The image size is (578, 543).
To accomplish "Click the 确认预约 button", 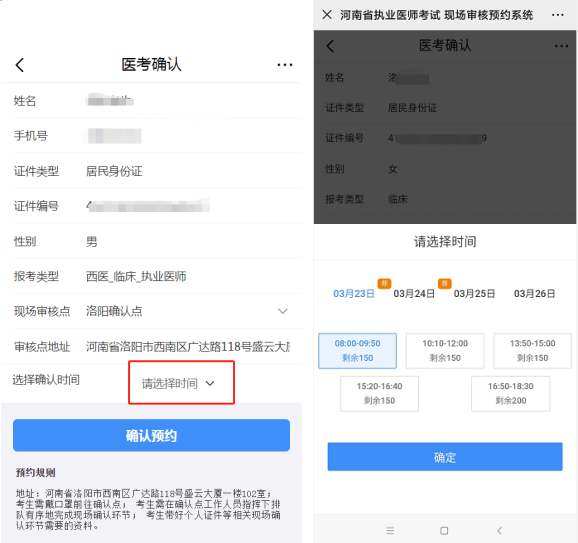I will pos(151,435).
